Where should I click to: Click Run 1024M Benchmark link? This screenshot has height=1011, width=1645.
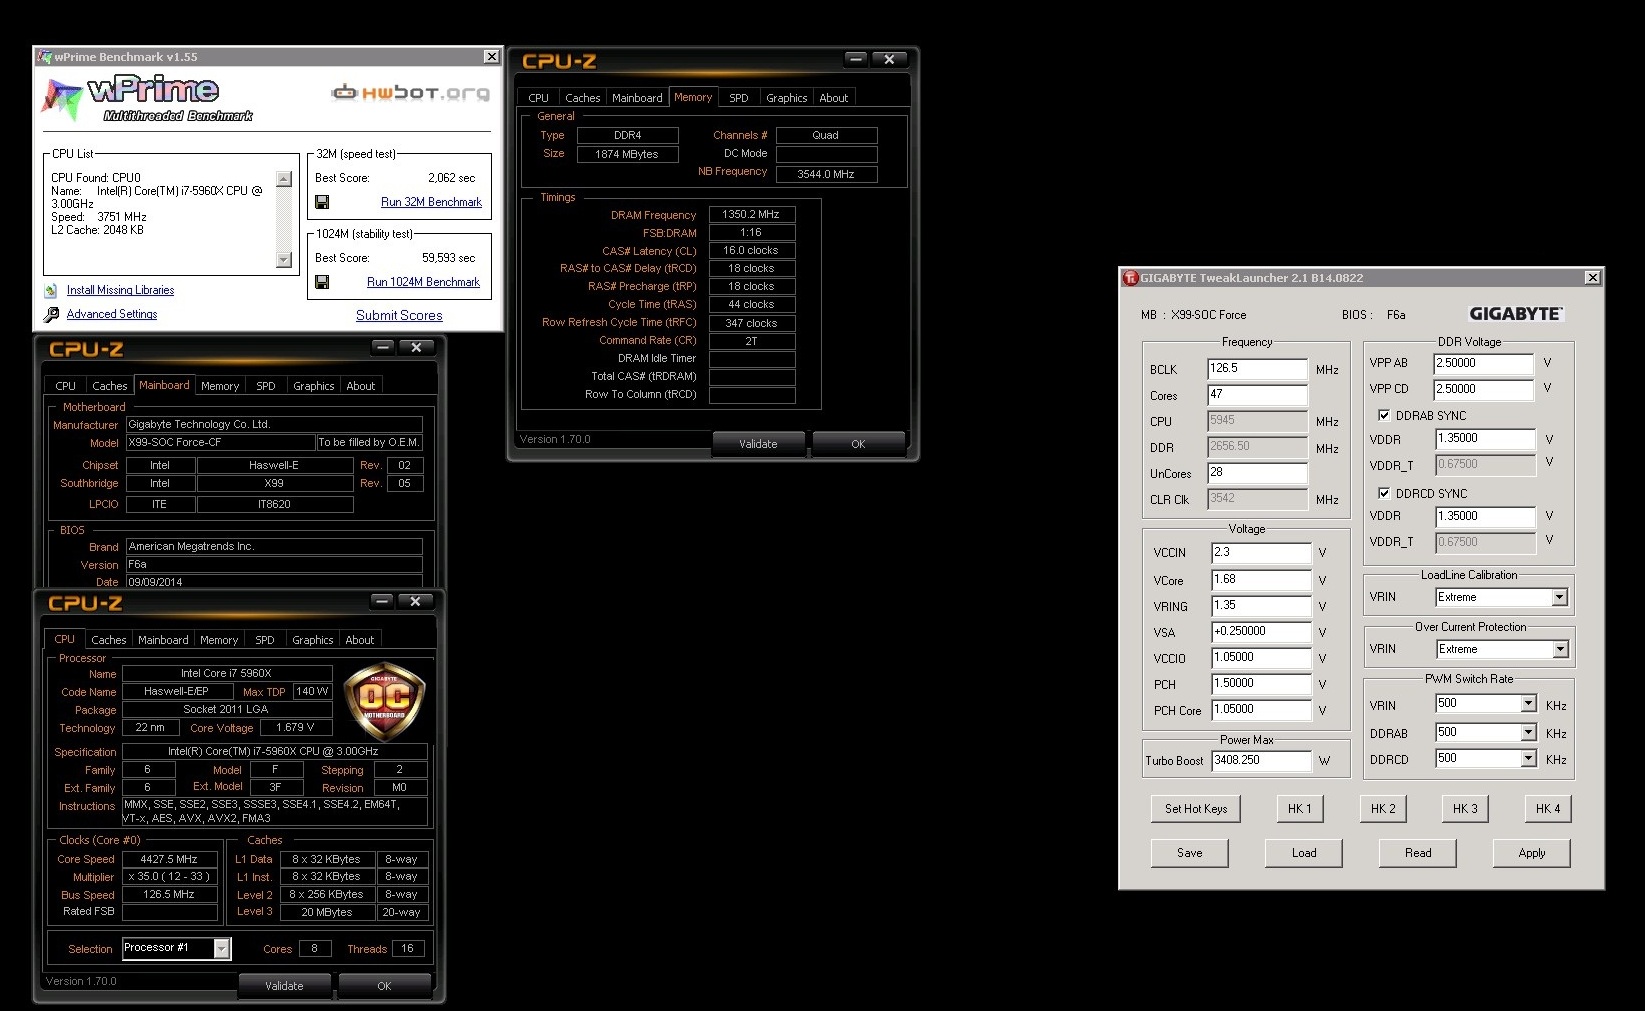click(423, 282)
